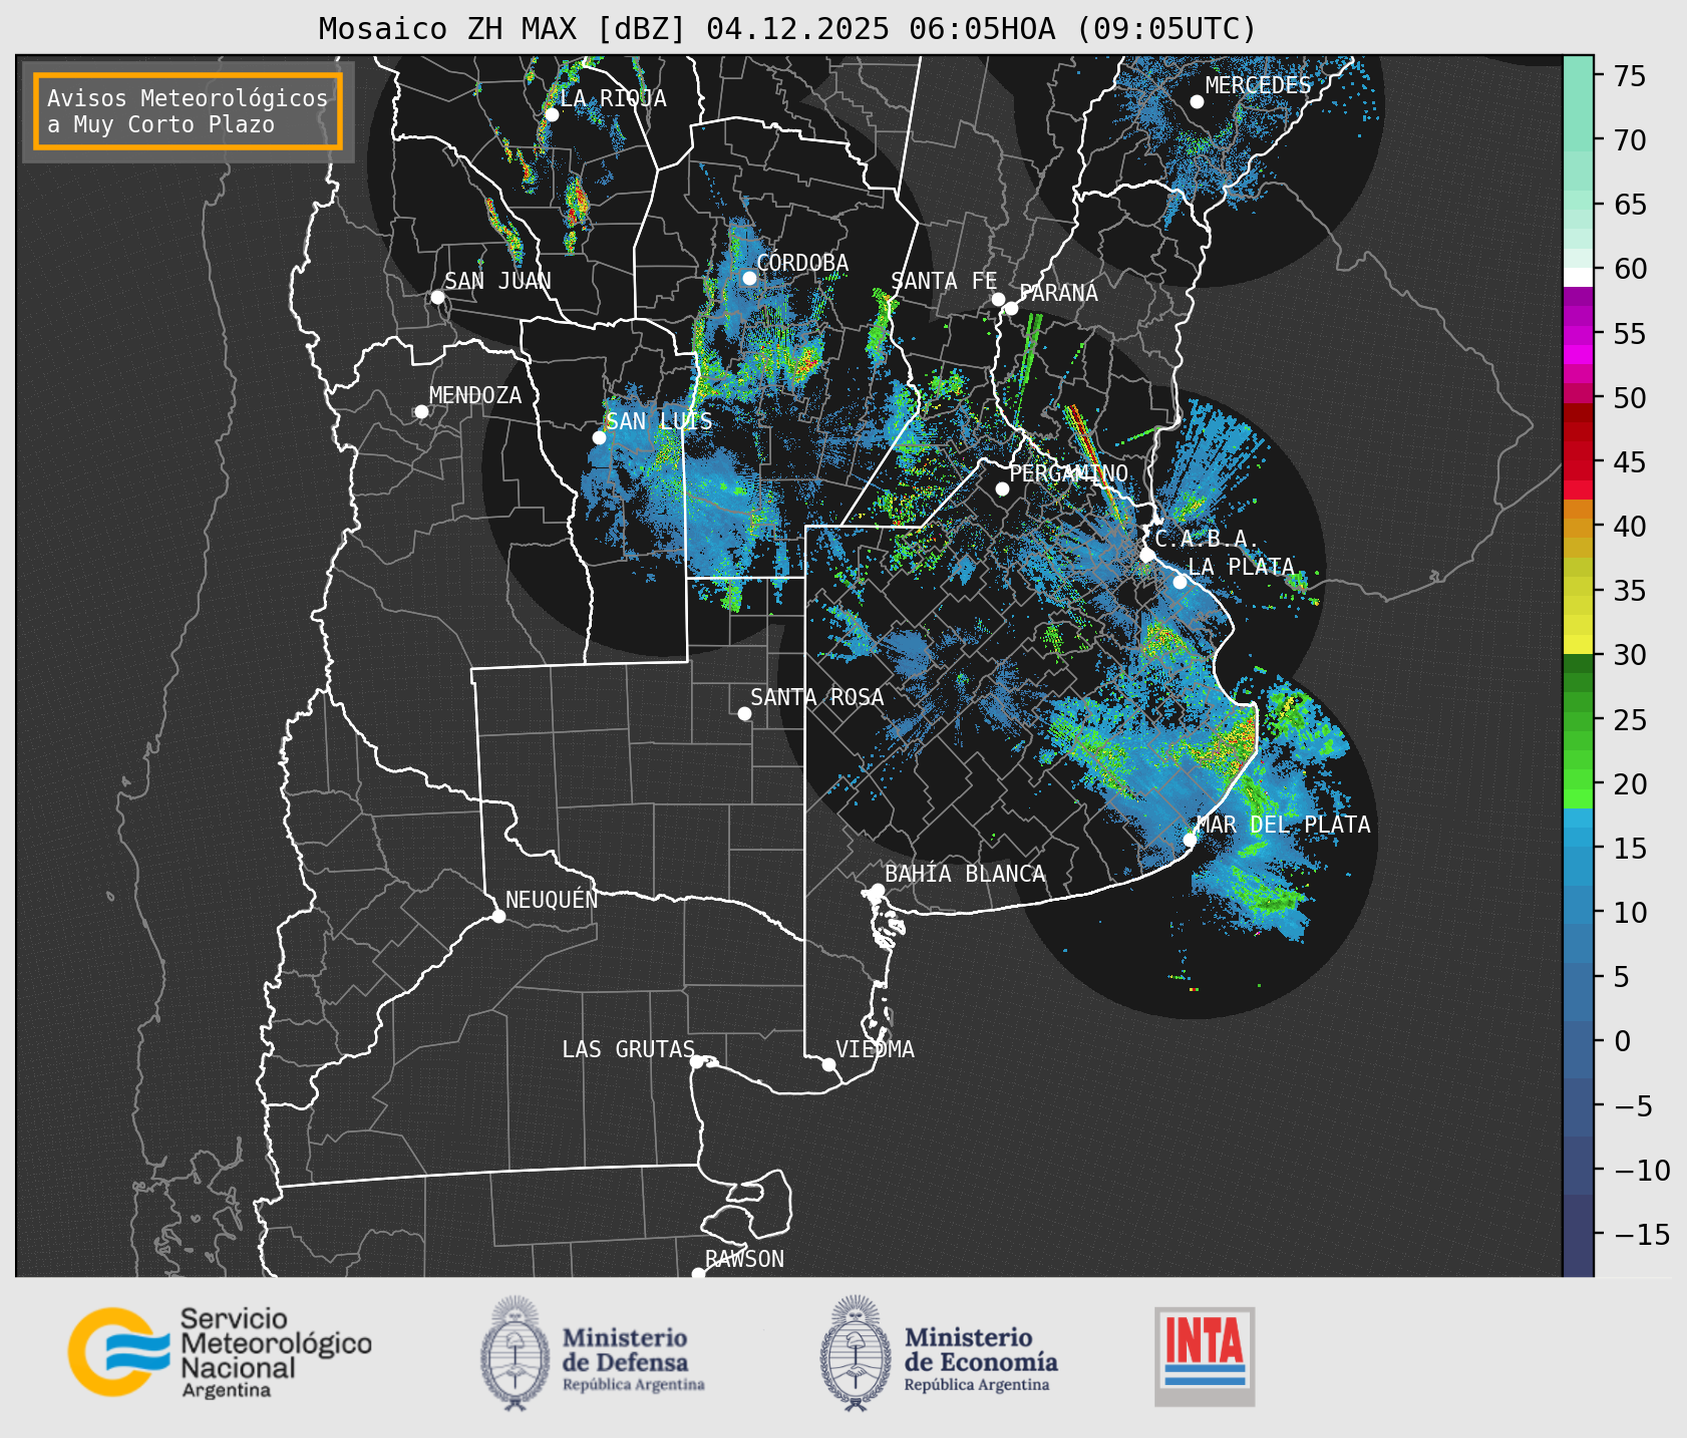Click the 75 value on the dBZ scale
This screenshot has height=1438, width=1687.
pos(1628,76)
